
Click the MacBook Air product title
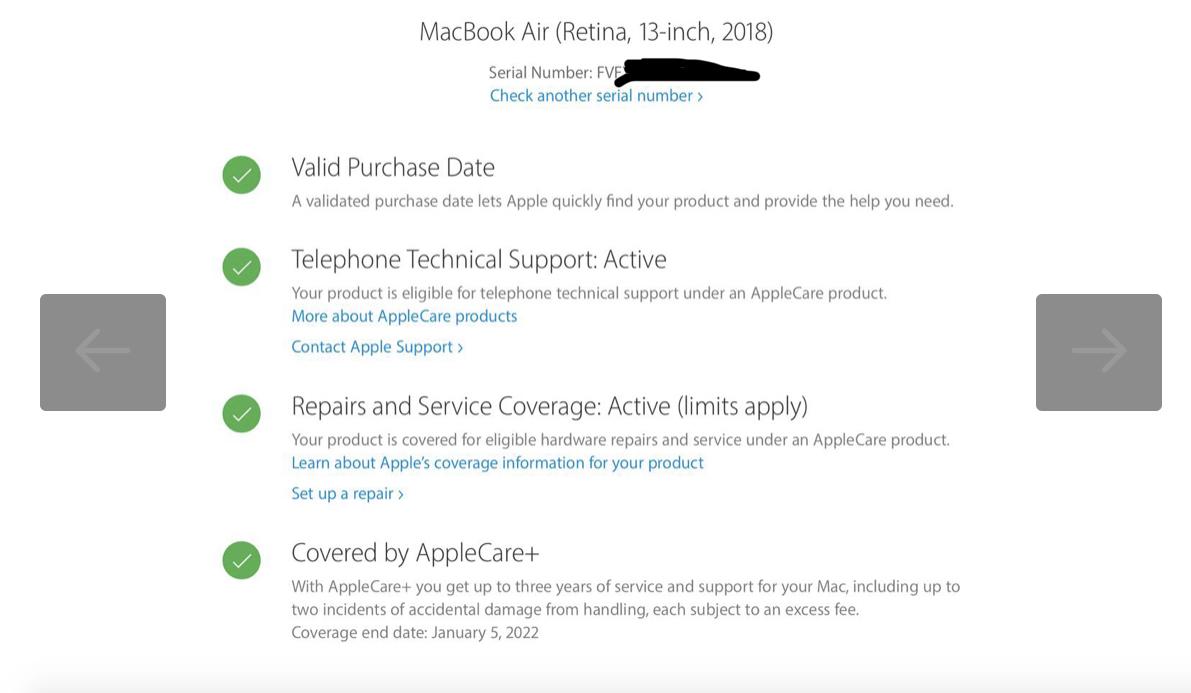click(596, 31)
